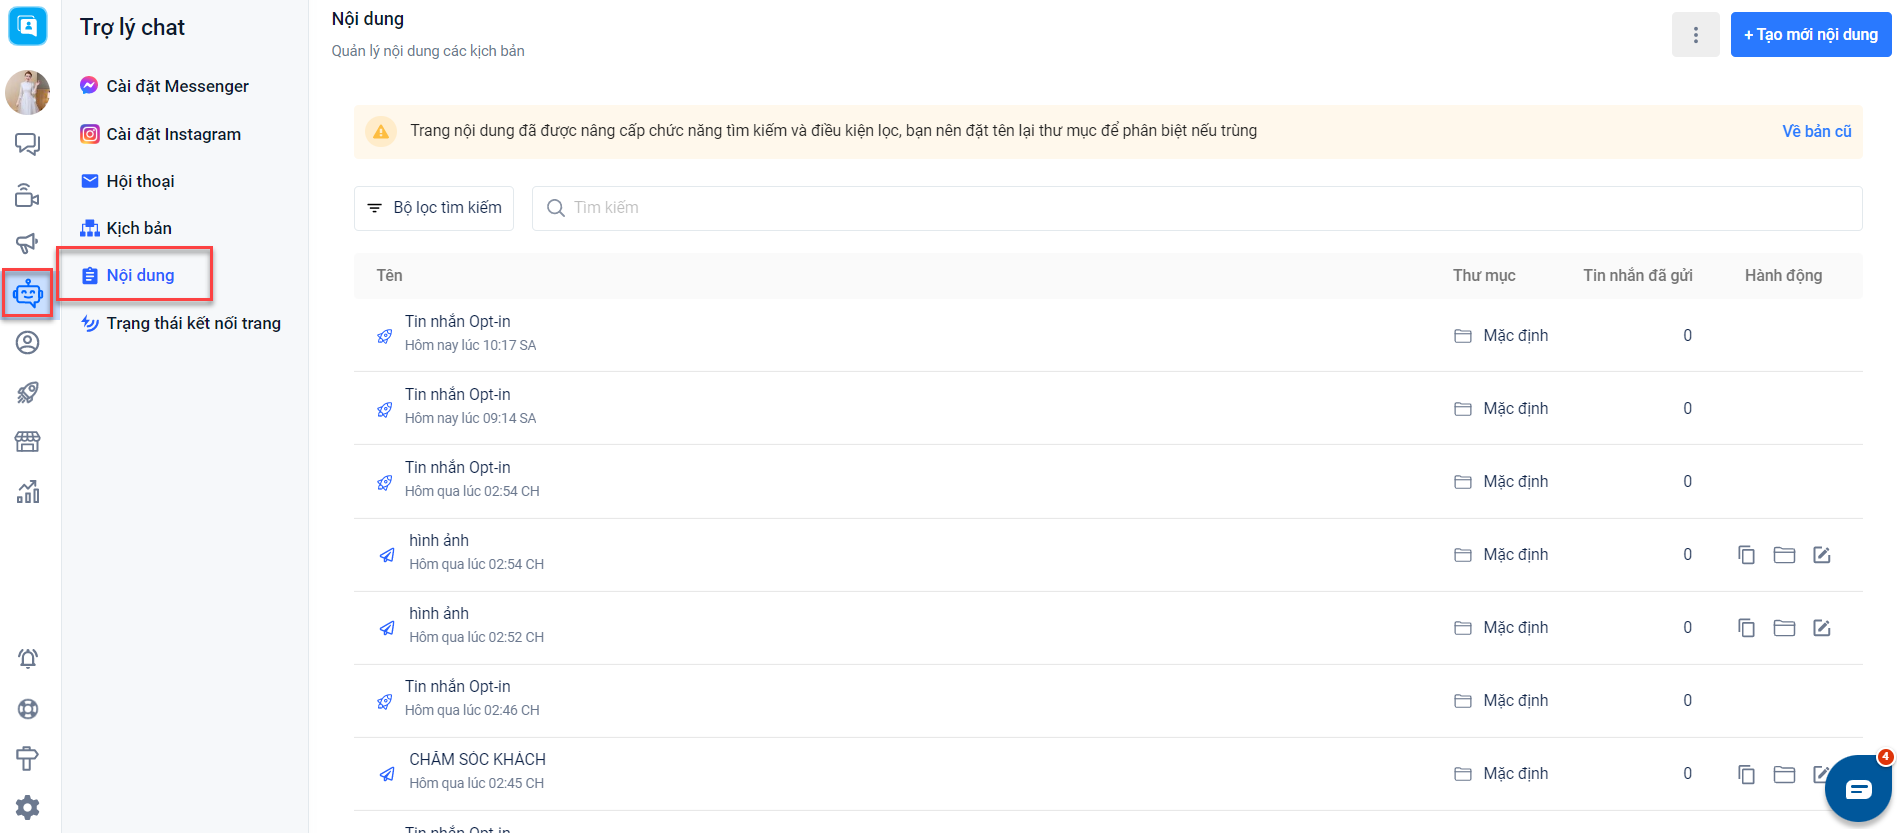This screenshot has width=1899, height=833.
Task: Edit the hình ảnh 02:52 CH content
Action: pyautogui.click(x=1822, y=628)
